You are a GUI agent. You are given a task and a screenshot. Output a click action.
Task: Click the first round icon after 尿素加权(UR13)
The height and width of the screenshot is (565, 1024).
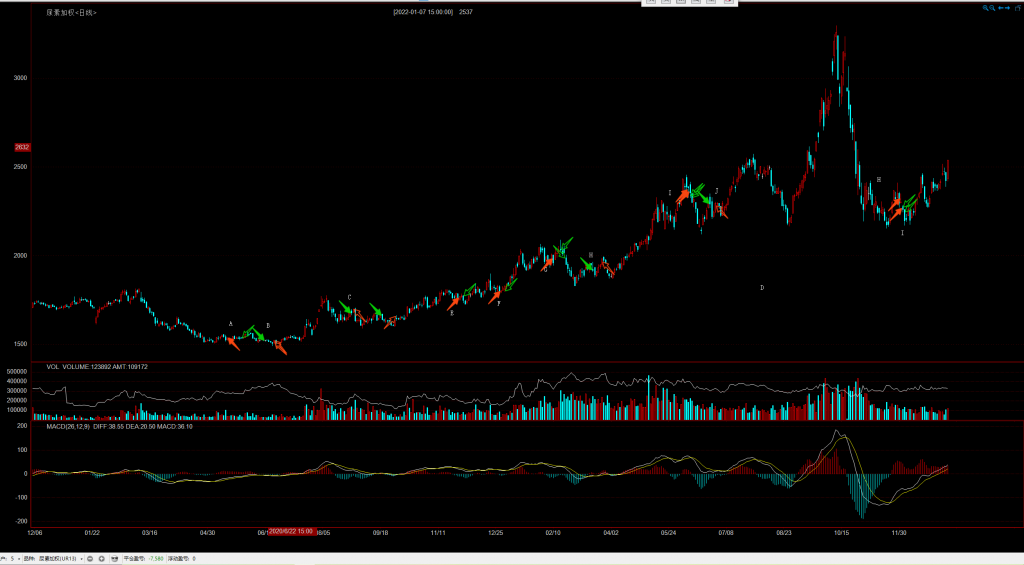tap(89, 558)
